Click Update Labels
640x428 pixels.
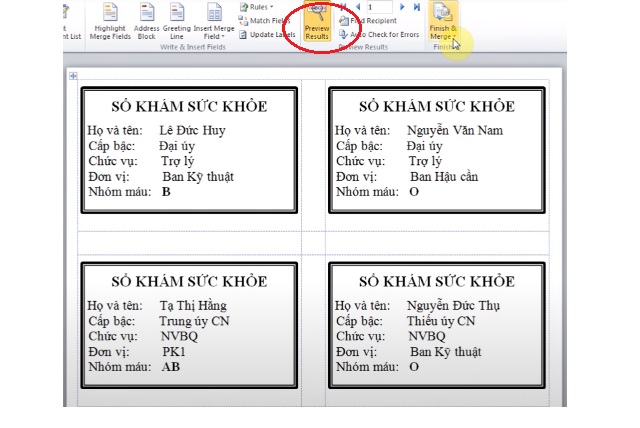click(x=267, y=34)
